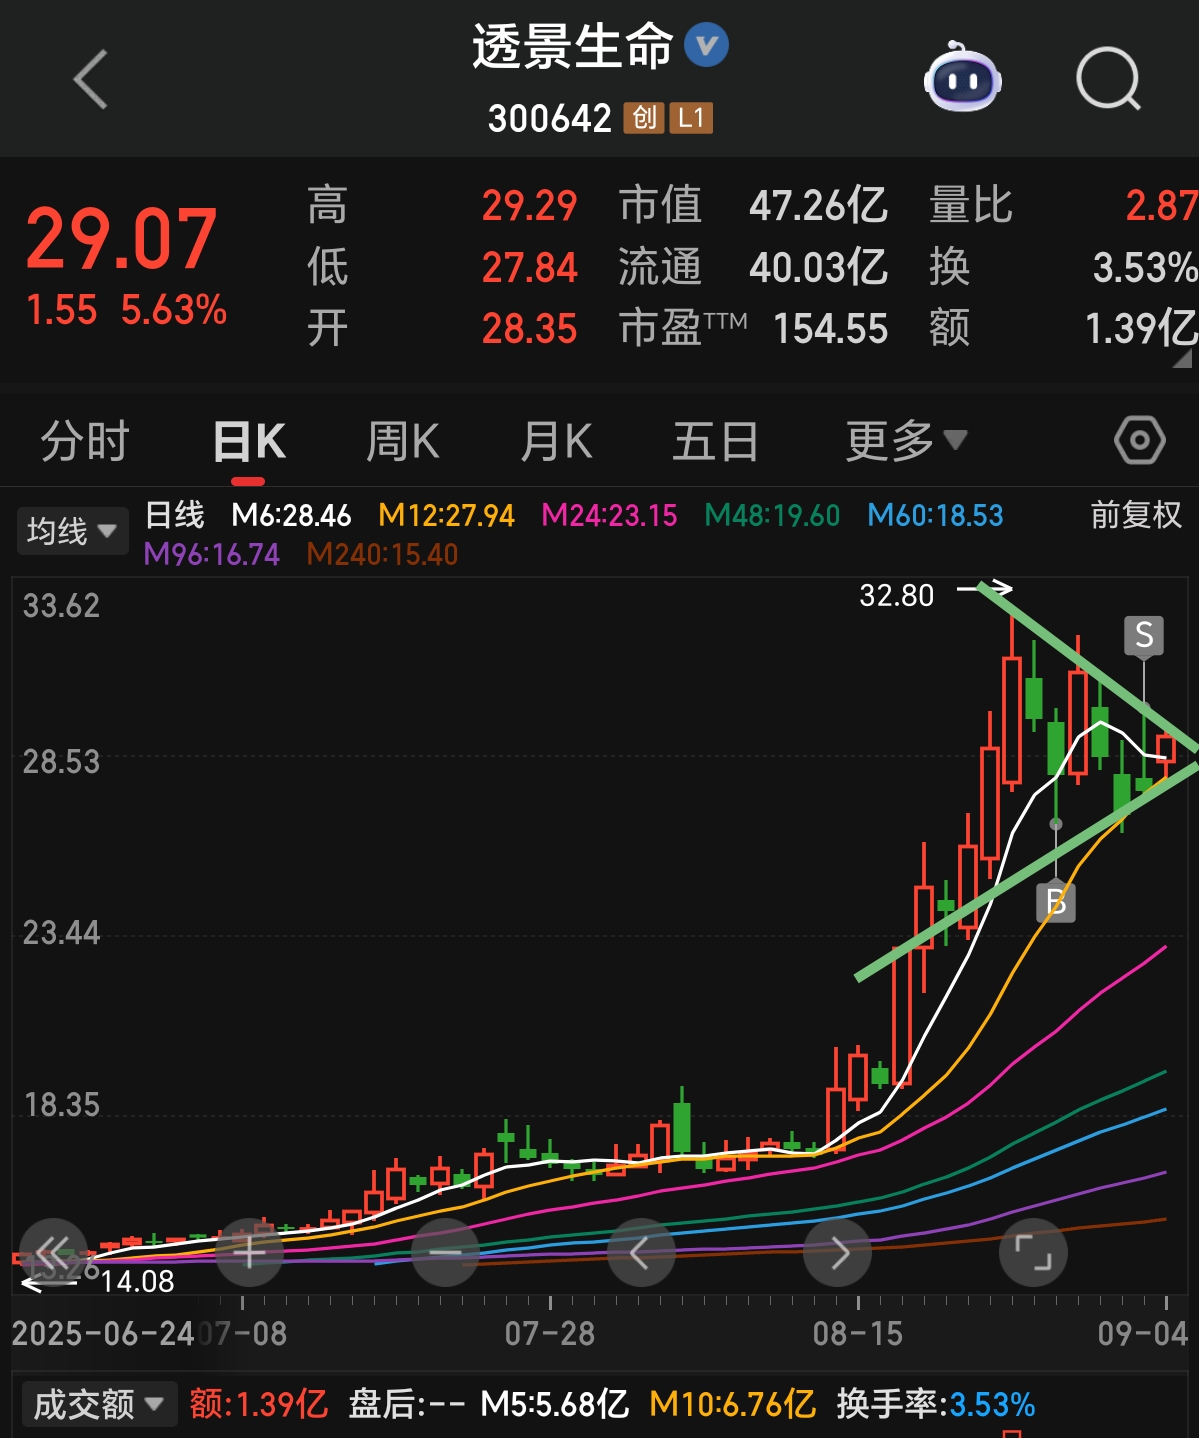Tap M5:5.68亿 volume average

click(x=555, y=1404)
